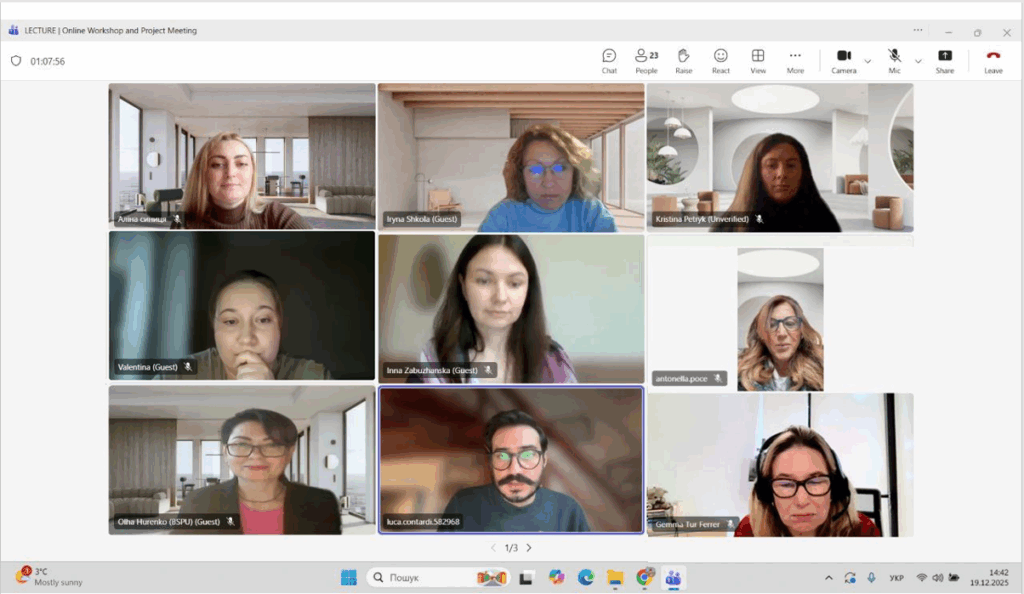Image resolution: width=1024 pixels, height=594 pixels.
Task: Select luca.contardi's video tile
Action: click(x=511, y=460)
